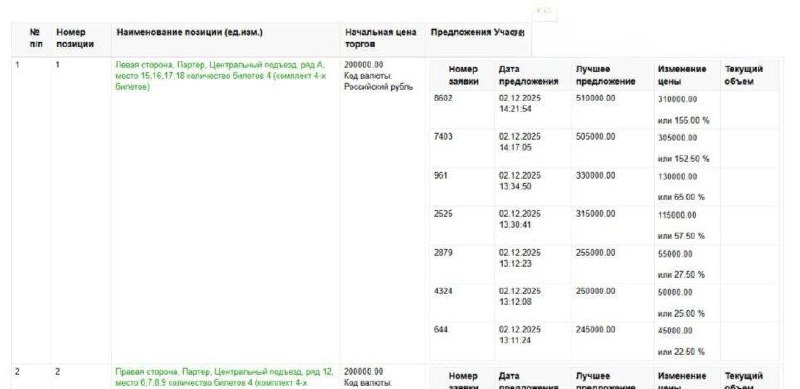
Task: Click the percentage 'или 65.00 %'
Action: coord(681,197)
